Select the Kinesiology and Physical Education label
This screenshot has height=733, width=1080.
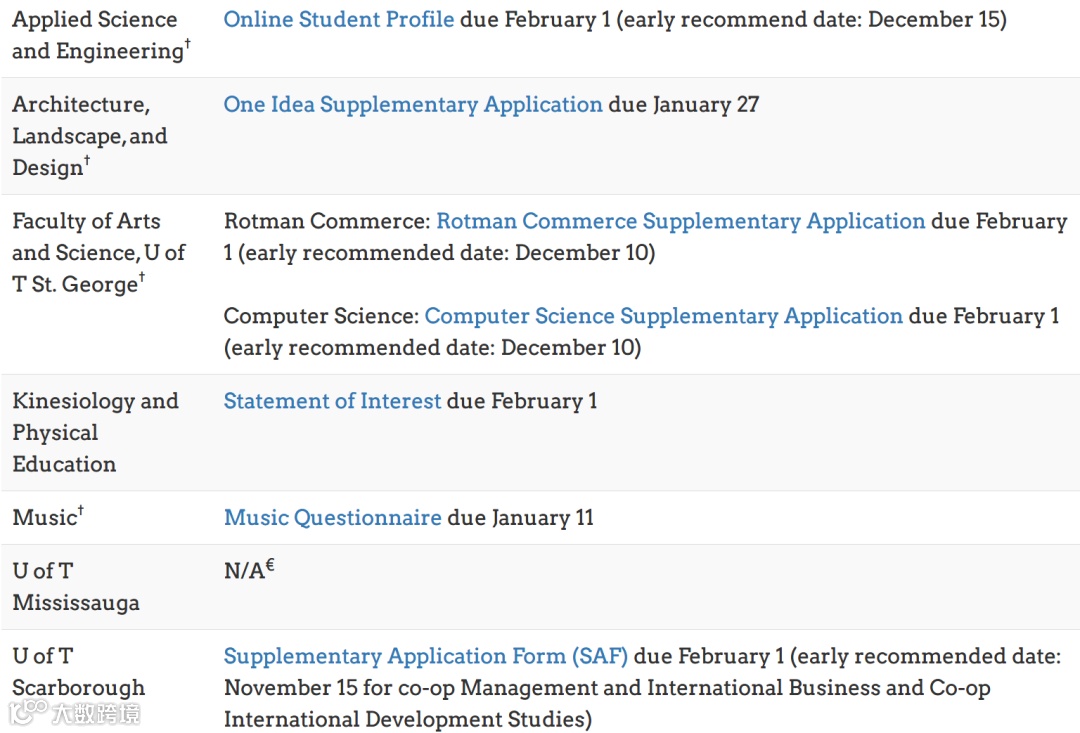coord(95,432)
